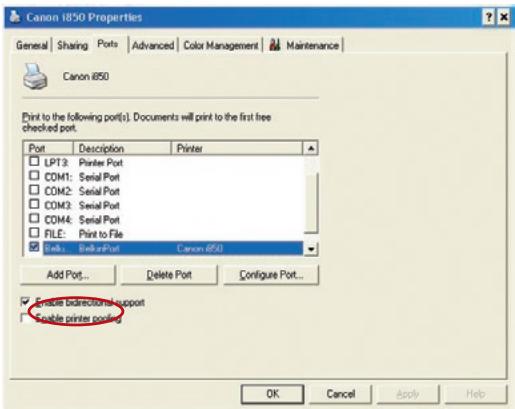515x409 pixels.
Task: Click the Port column header
Action: (x=48, y=148)
